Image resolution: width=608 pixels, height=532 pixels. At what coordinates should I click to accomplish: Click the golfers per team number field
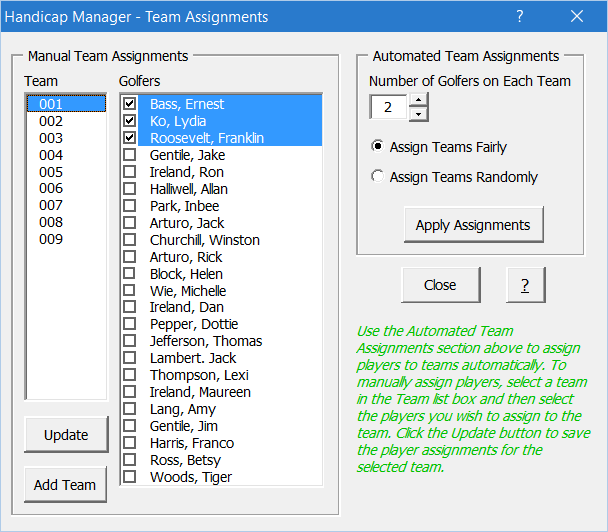pyautogui.click(x=389, y=107)
